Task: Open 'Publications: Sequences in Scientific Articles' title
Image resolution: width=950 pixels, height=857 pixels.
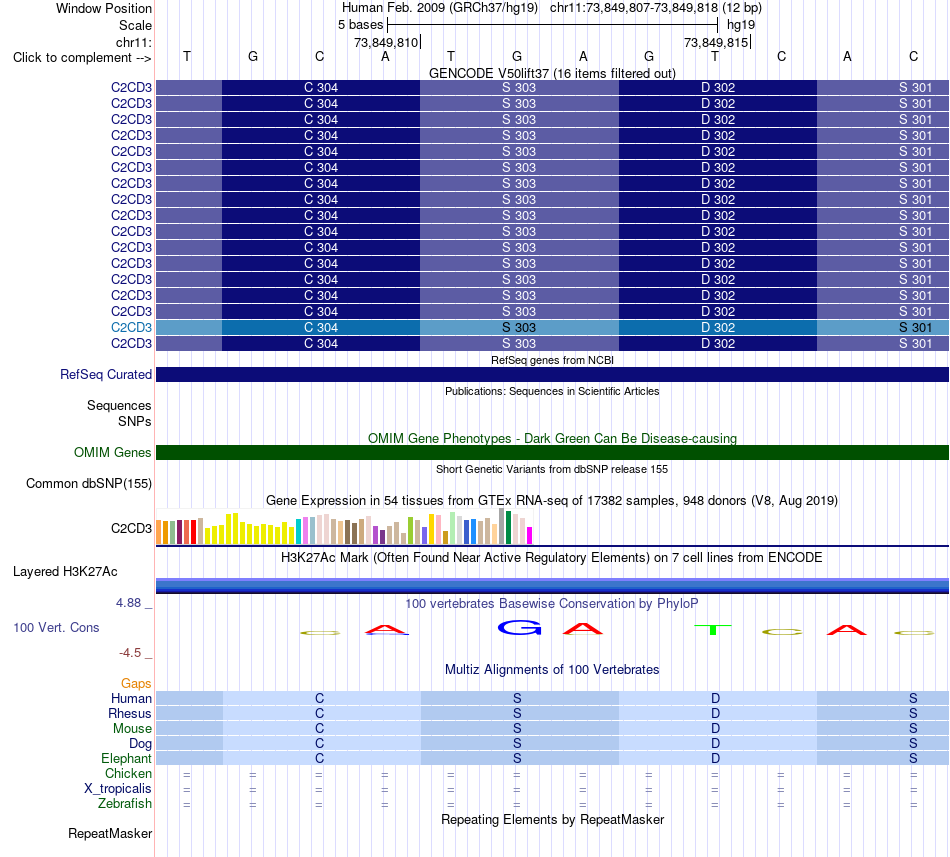Action: pos(552,391)
